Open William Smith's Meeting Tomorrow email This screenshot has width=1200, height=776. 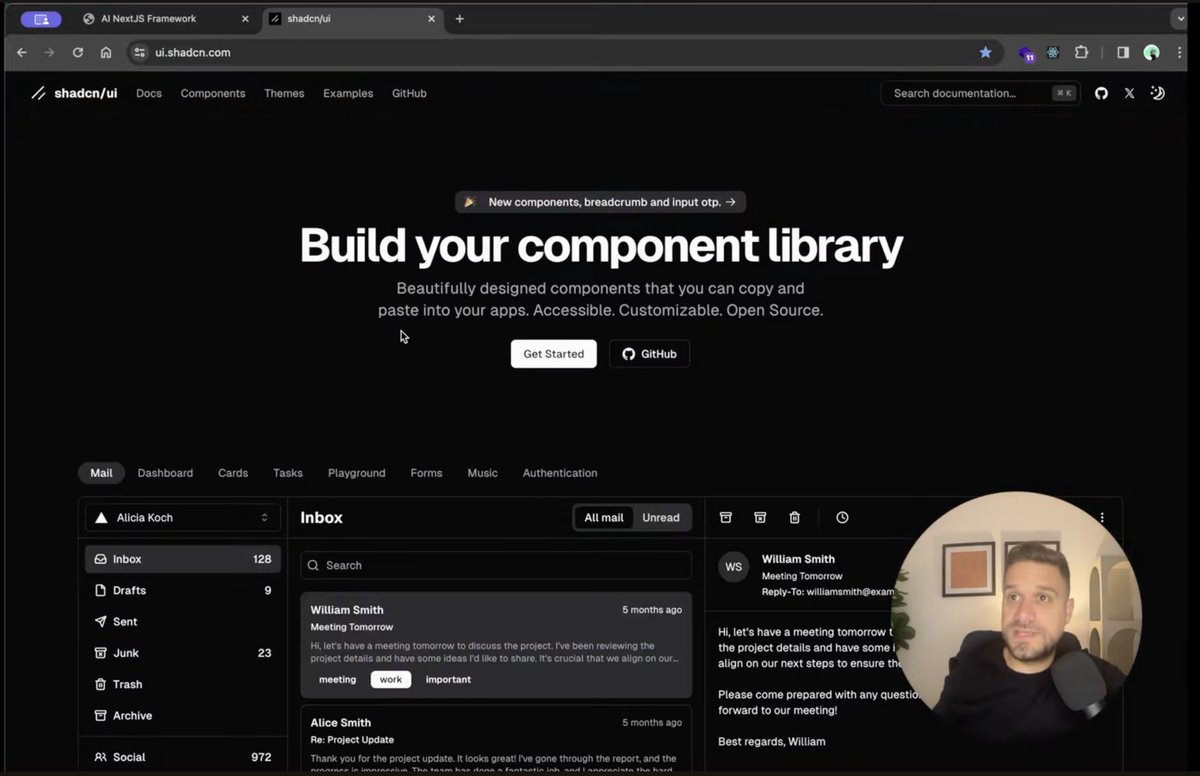pyautogui.click(x=496, y=645)
